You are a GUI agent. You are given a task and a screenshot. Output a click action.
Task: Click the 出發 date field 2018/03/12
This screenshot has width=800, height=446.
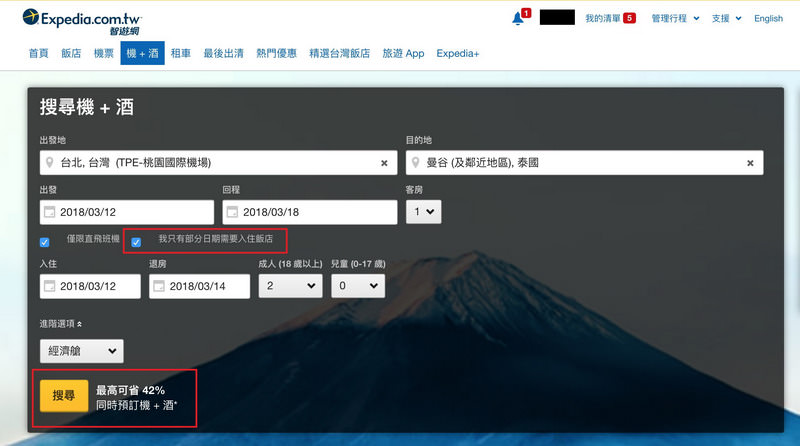[x=127, y=212]
